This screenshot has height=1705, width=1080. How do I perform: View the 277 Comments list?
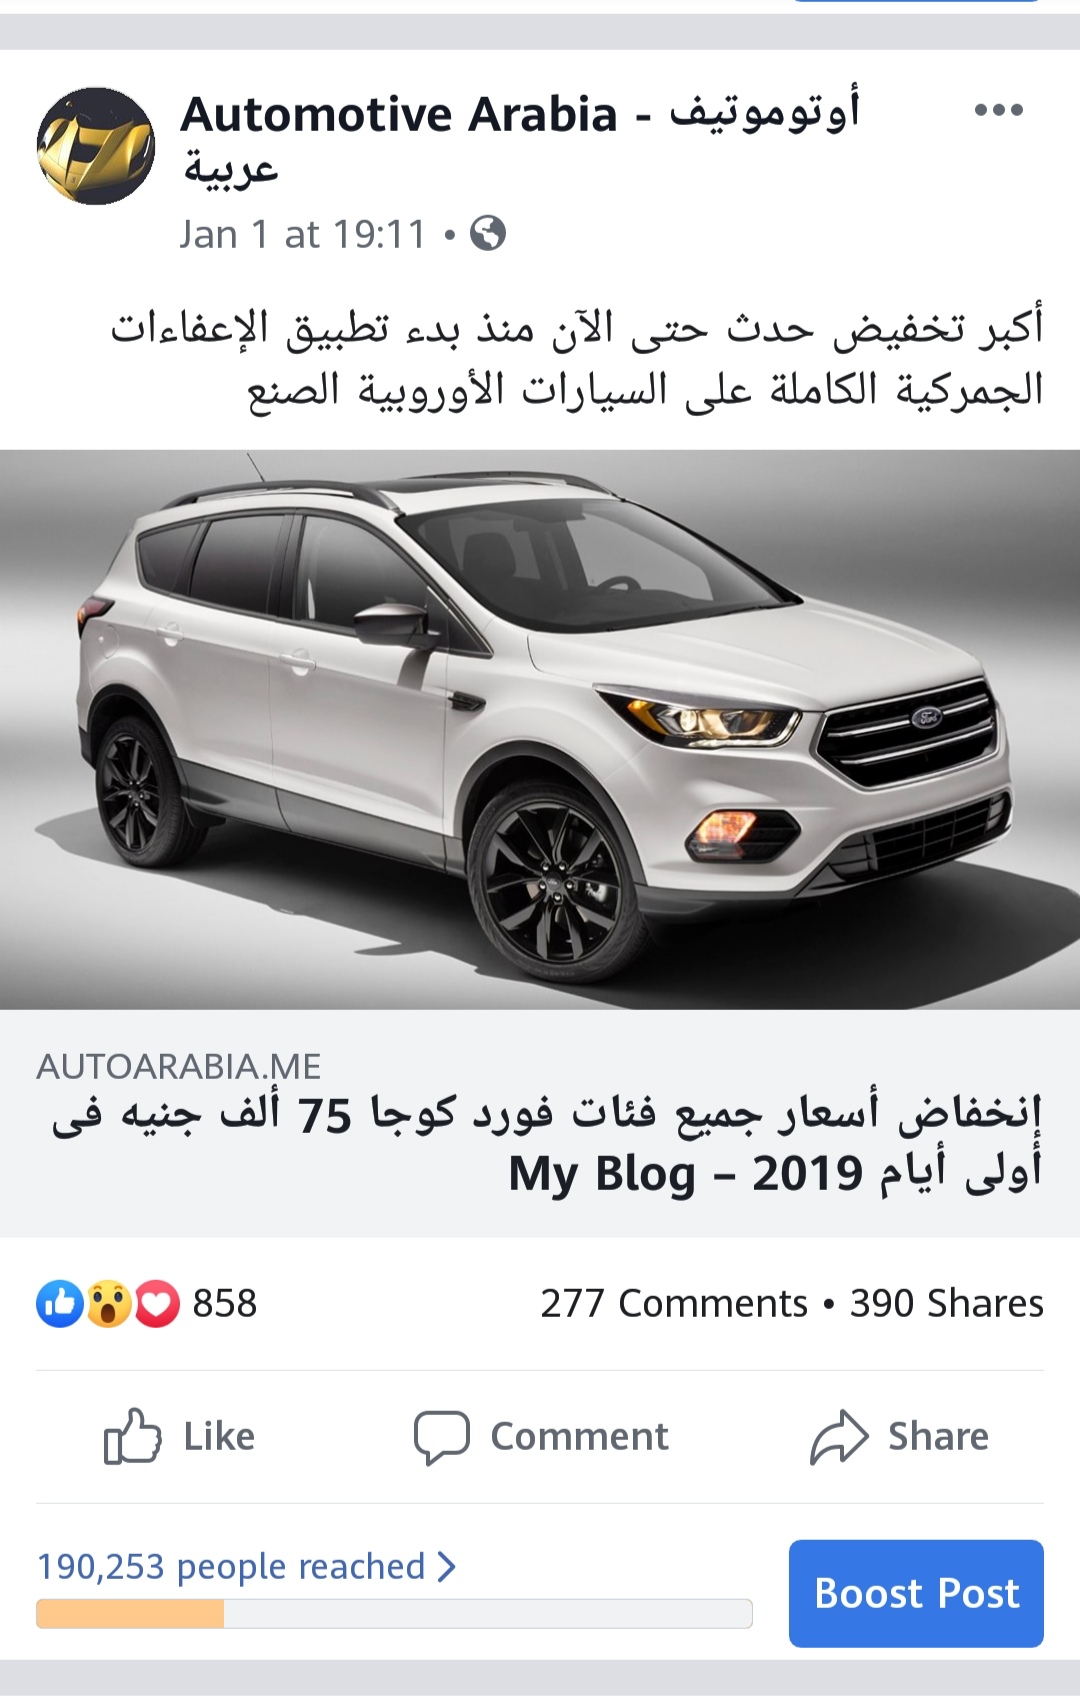(674, 1304)
